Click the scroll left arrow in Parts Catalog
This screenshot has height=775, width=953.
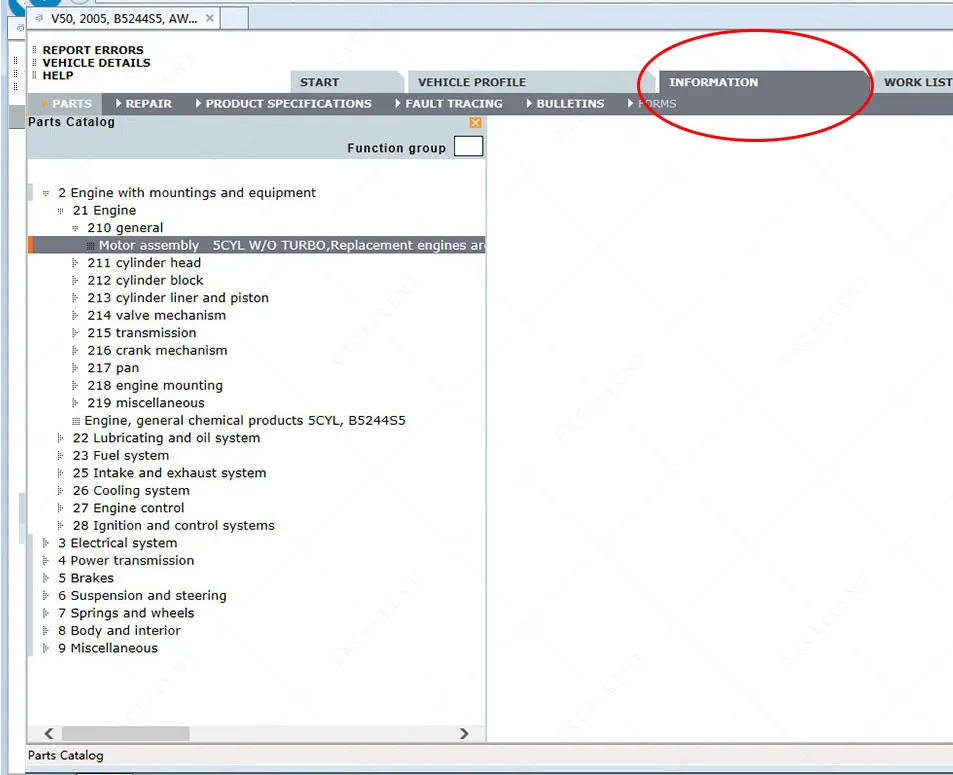click(49, 734)
